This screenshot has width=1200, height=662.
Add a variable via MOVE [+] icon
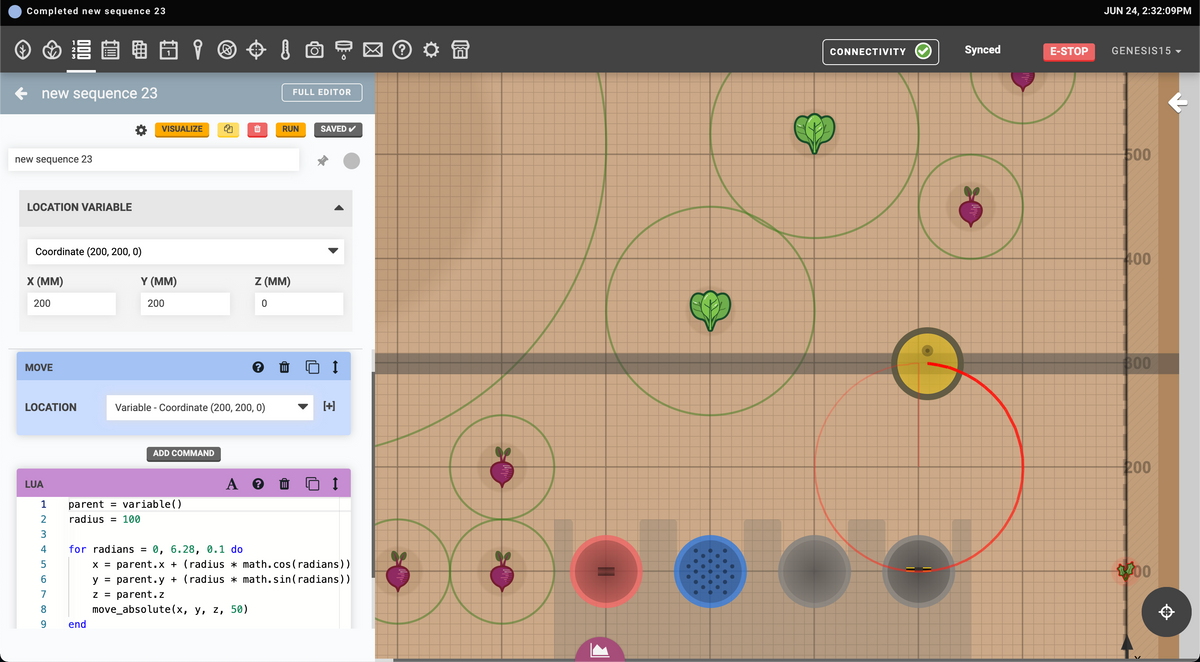pyautogui.click(x=329, y=407)
